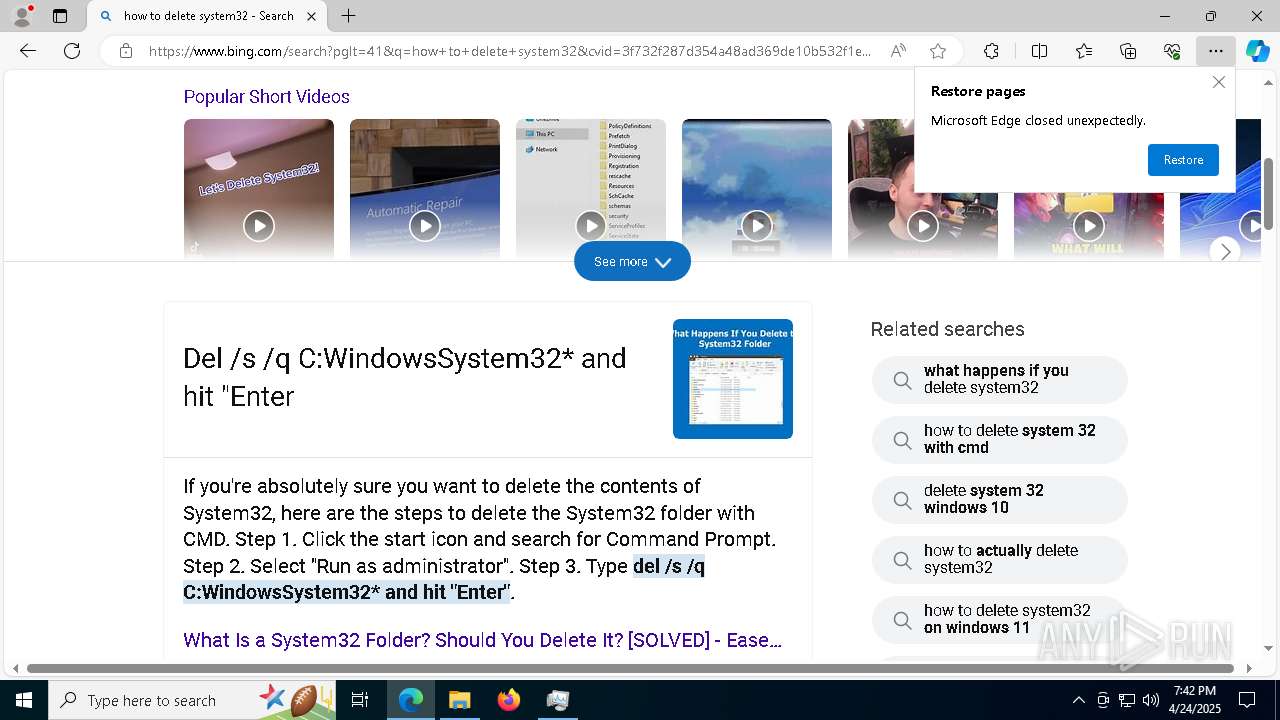The height and width of the screenshot is (720, 1280).
Task: Click the horizontal scrollbar at bottom
Action: [x=630, y=668]
